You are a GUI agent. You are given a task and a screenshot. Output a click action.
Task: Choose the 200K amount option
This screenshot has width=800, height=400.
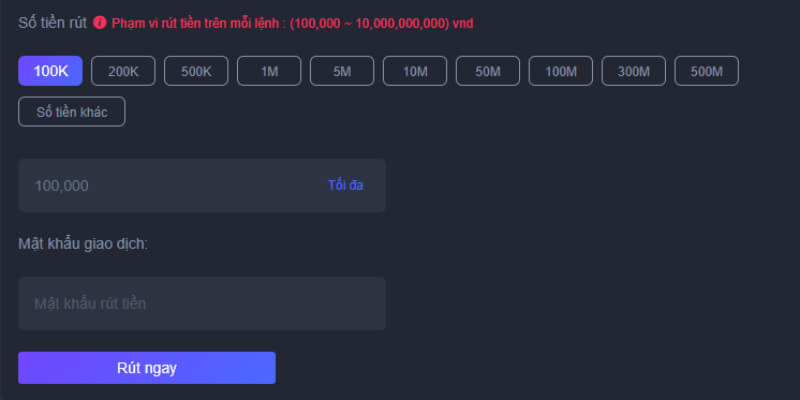pyautogui.click(x=123, y=71)
